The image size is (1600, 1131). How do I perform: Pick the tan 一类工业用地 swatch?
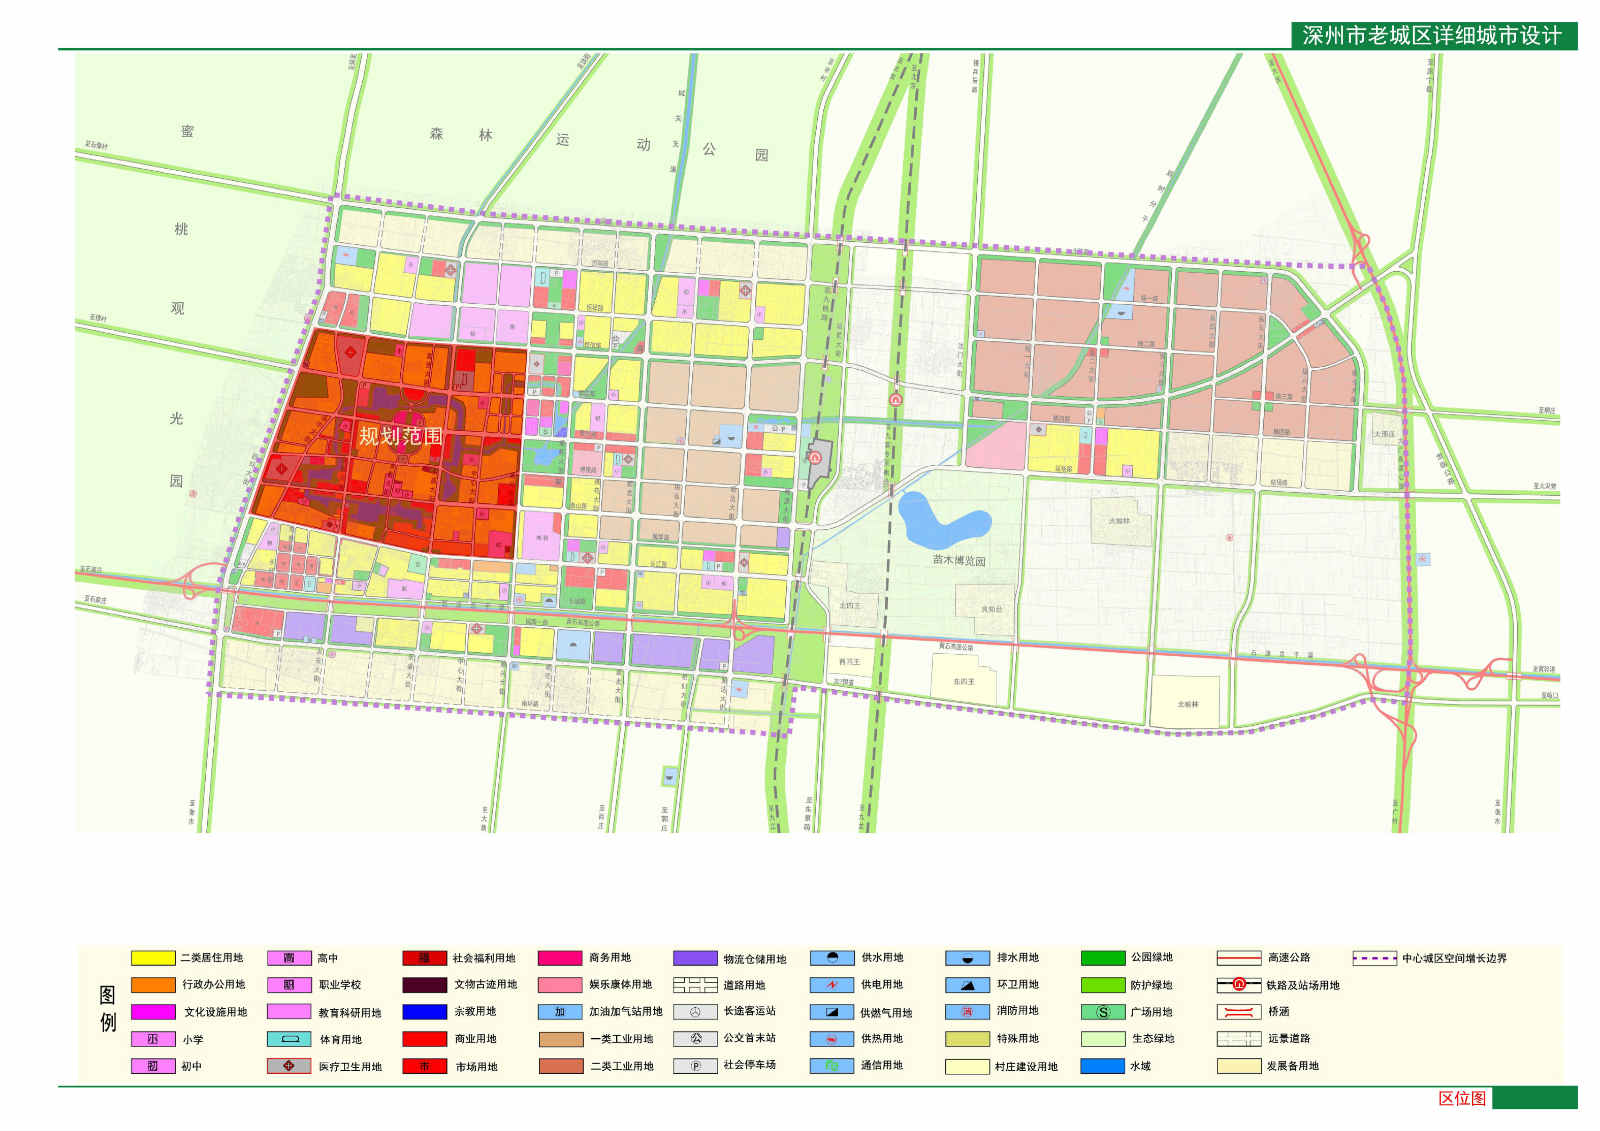coord(560,1039)
